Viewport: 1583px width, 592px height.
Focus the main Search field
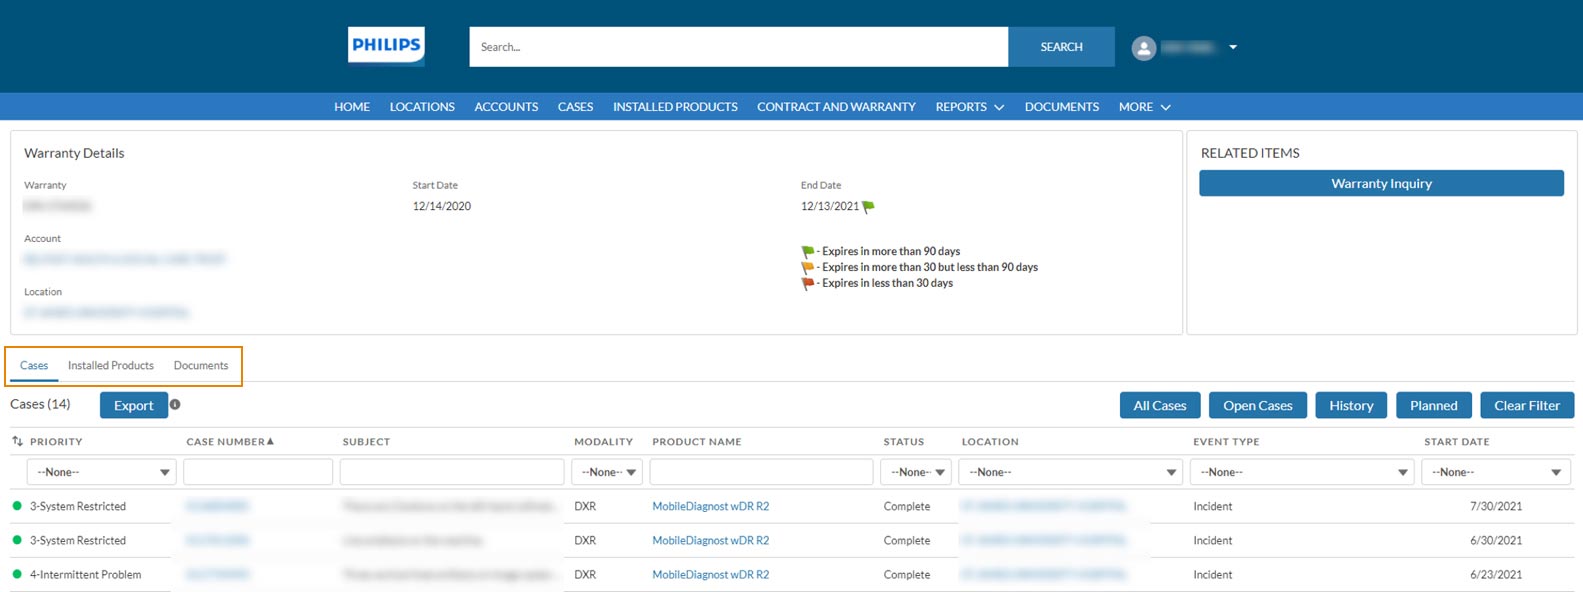pos(738,47)
